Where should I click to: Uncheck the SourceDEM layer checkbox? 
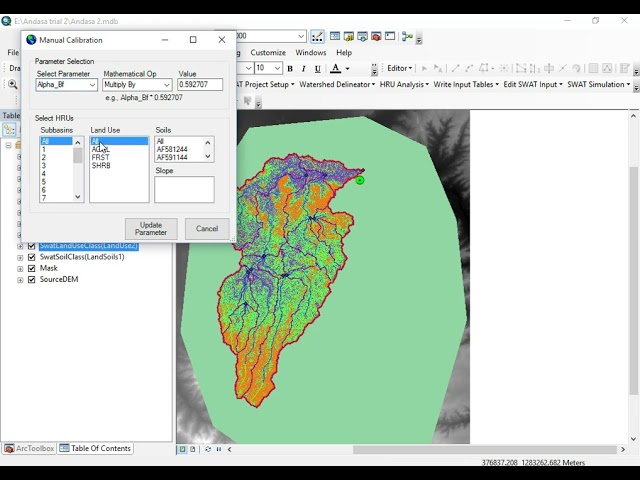(31, 280)
